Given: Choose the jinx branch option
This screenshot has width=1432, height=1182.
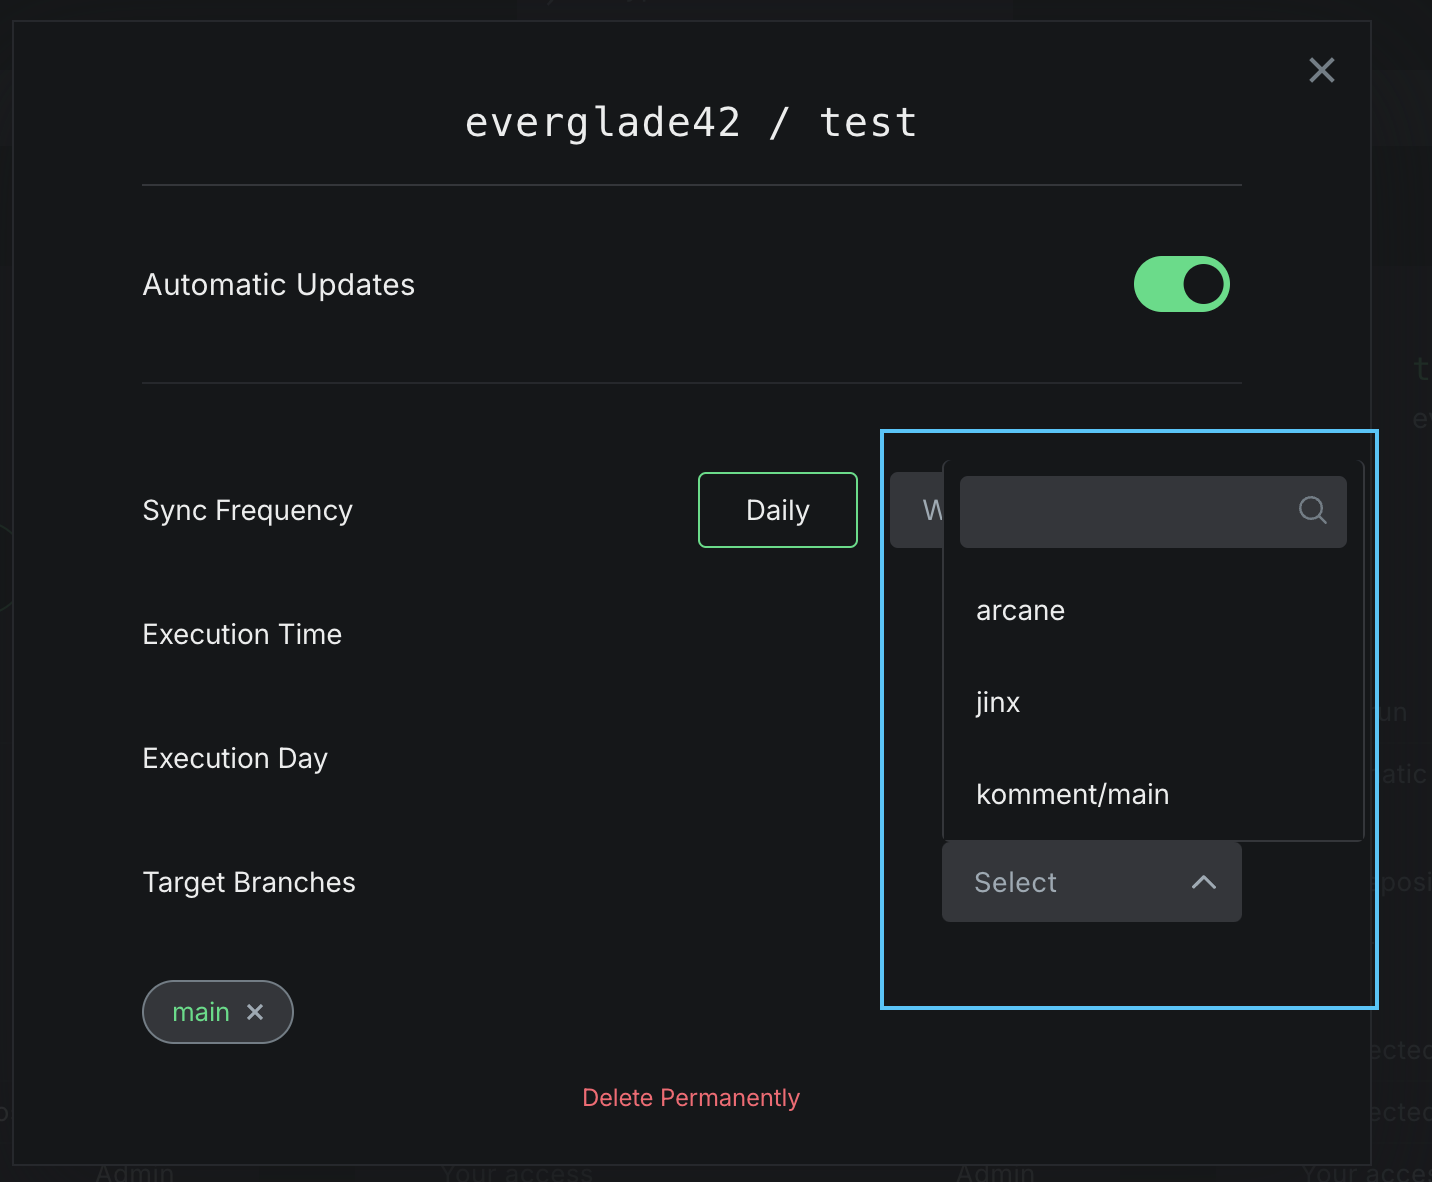Looking at the screenshot, I should 1153,702.
